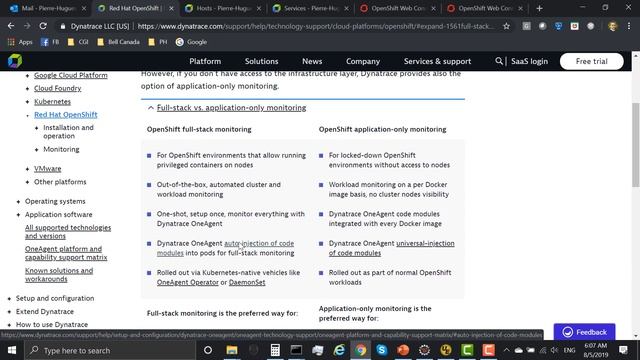Open All supported technologies and versions link
The width and height of the screenshot is (640, 360).
[x=68, y=232]
